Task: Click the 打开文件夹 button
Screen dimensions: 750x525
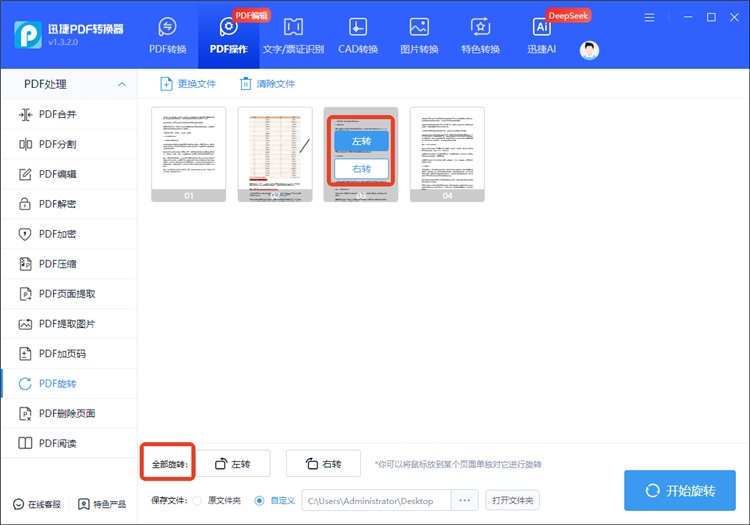Action: coord(512,500)
